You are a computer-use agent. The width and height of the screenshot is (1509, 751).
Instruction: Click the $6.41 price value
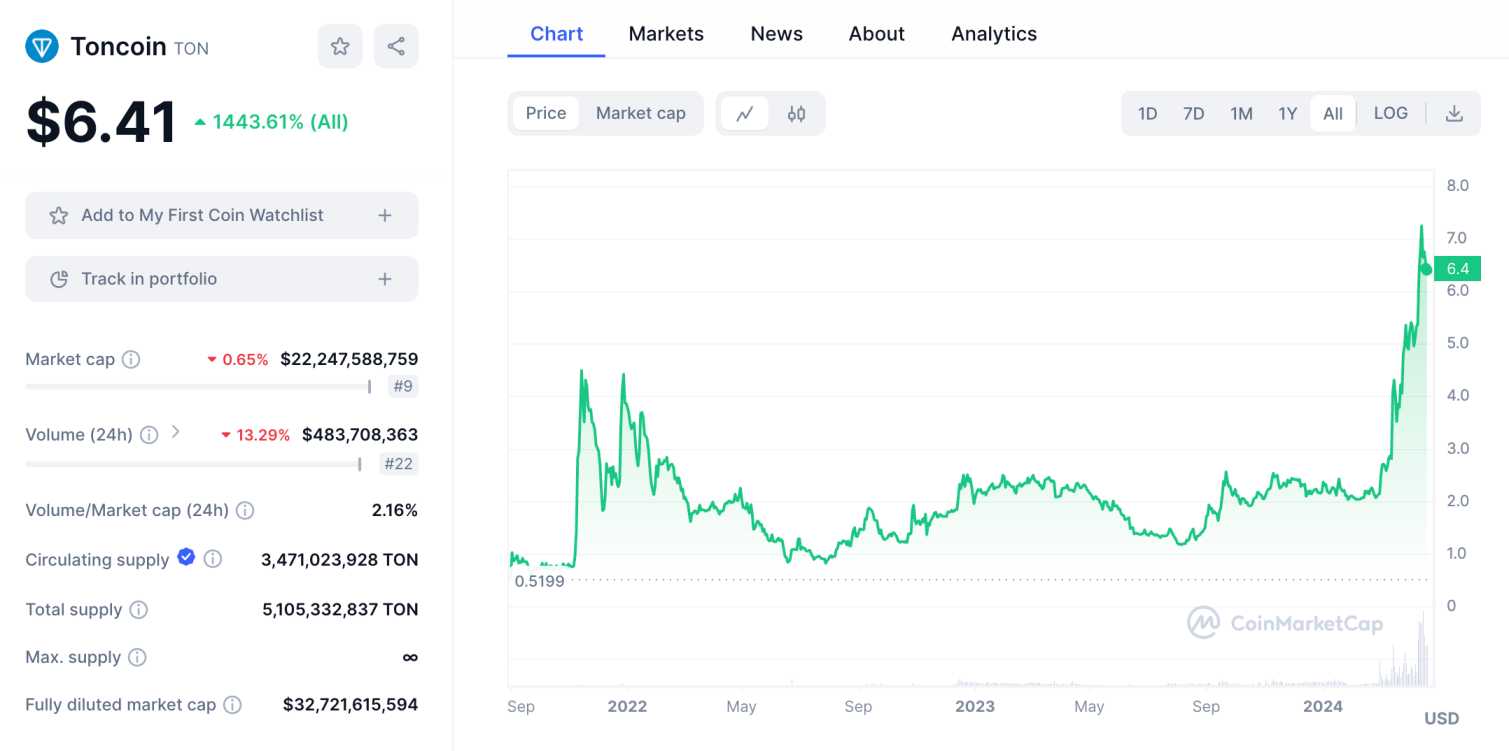(101, 122)
